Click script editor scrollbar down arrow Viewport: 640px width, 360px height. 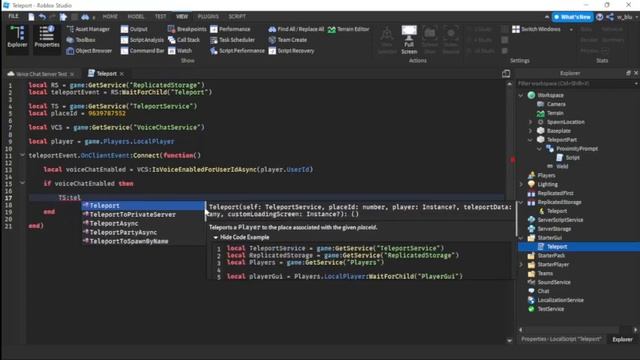tap(509, 340)
